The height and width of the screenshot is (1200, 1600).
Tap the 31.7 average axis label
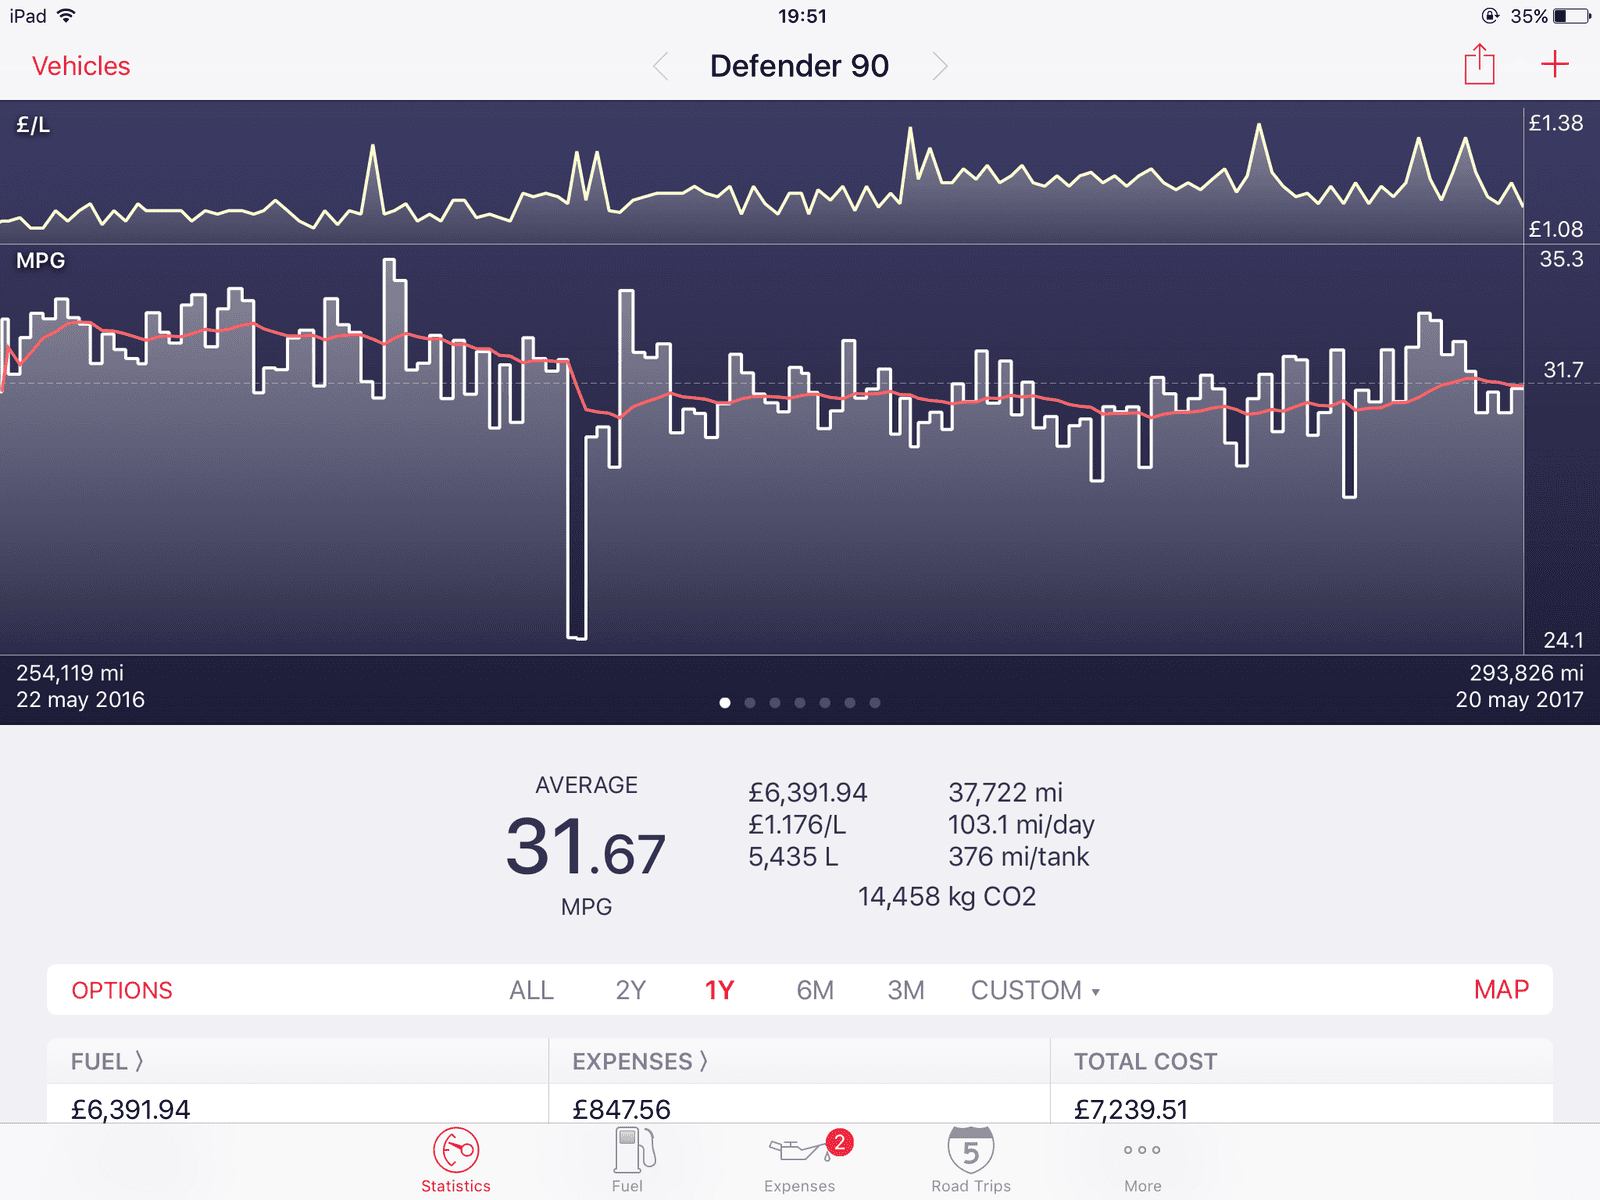pyautogui.click(x=1563, y=370)
